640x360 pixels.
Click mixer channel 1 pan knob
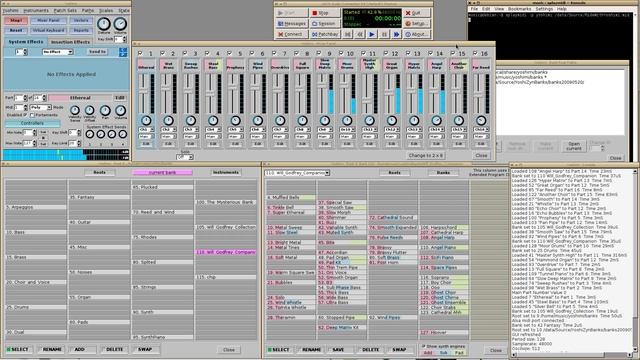pyautogui.click(x=146, y=120)
